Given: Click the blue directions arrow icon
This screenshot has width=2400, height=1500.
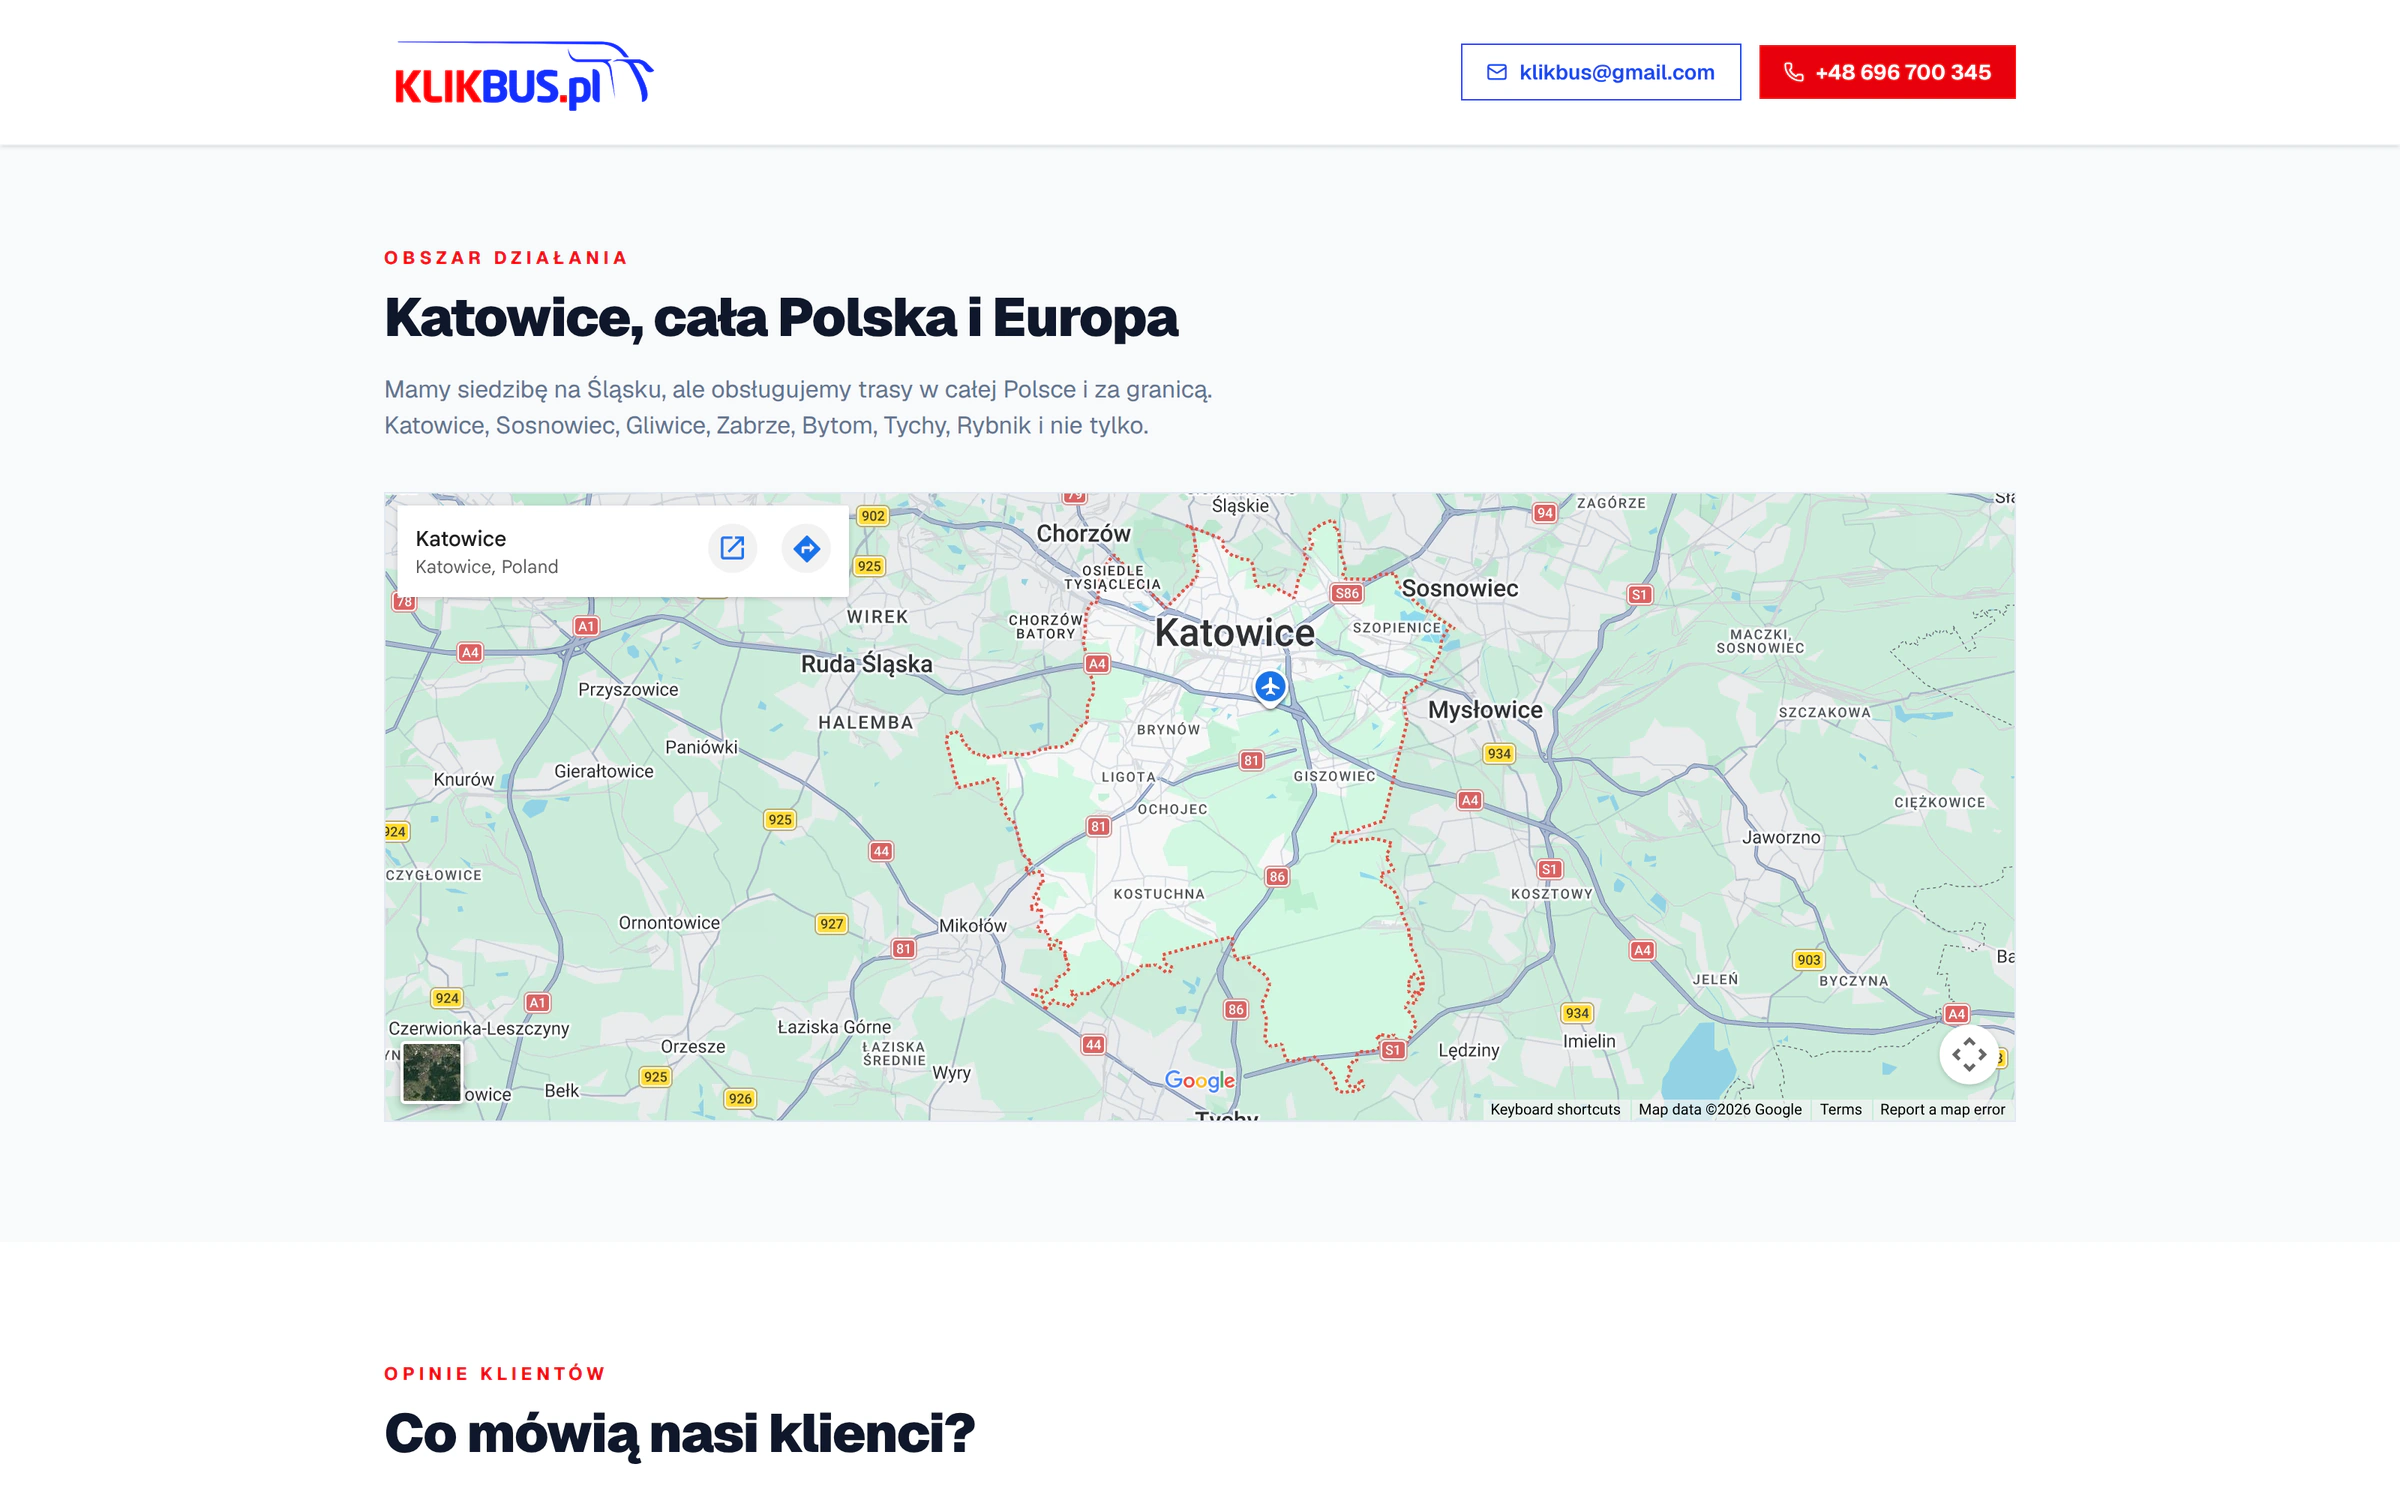Looking at the screenshot, I should [x=806, y=548].
